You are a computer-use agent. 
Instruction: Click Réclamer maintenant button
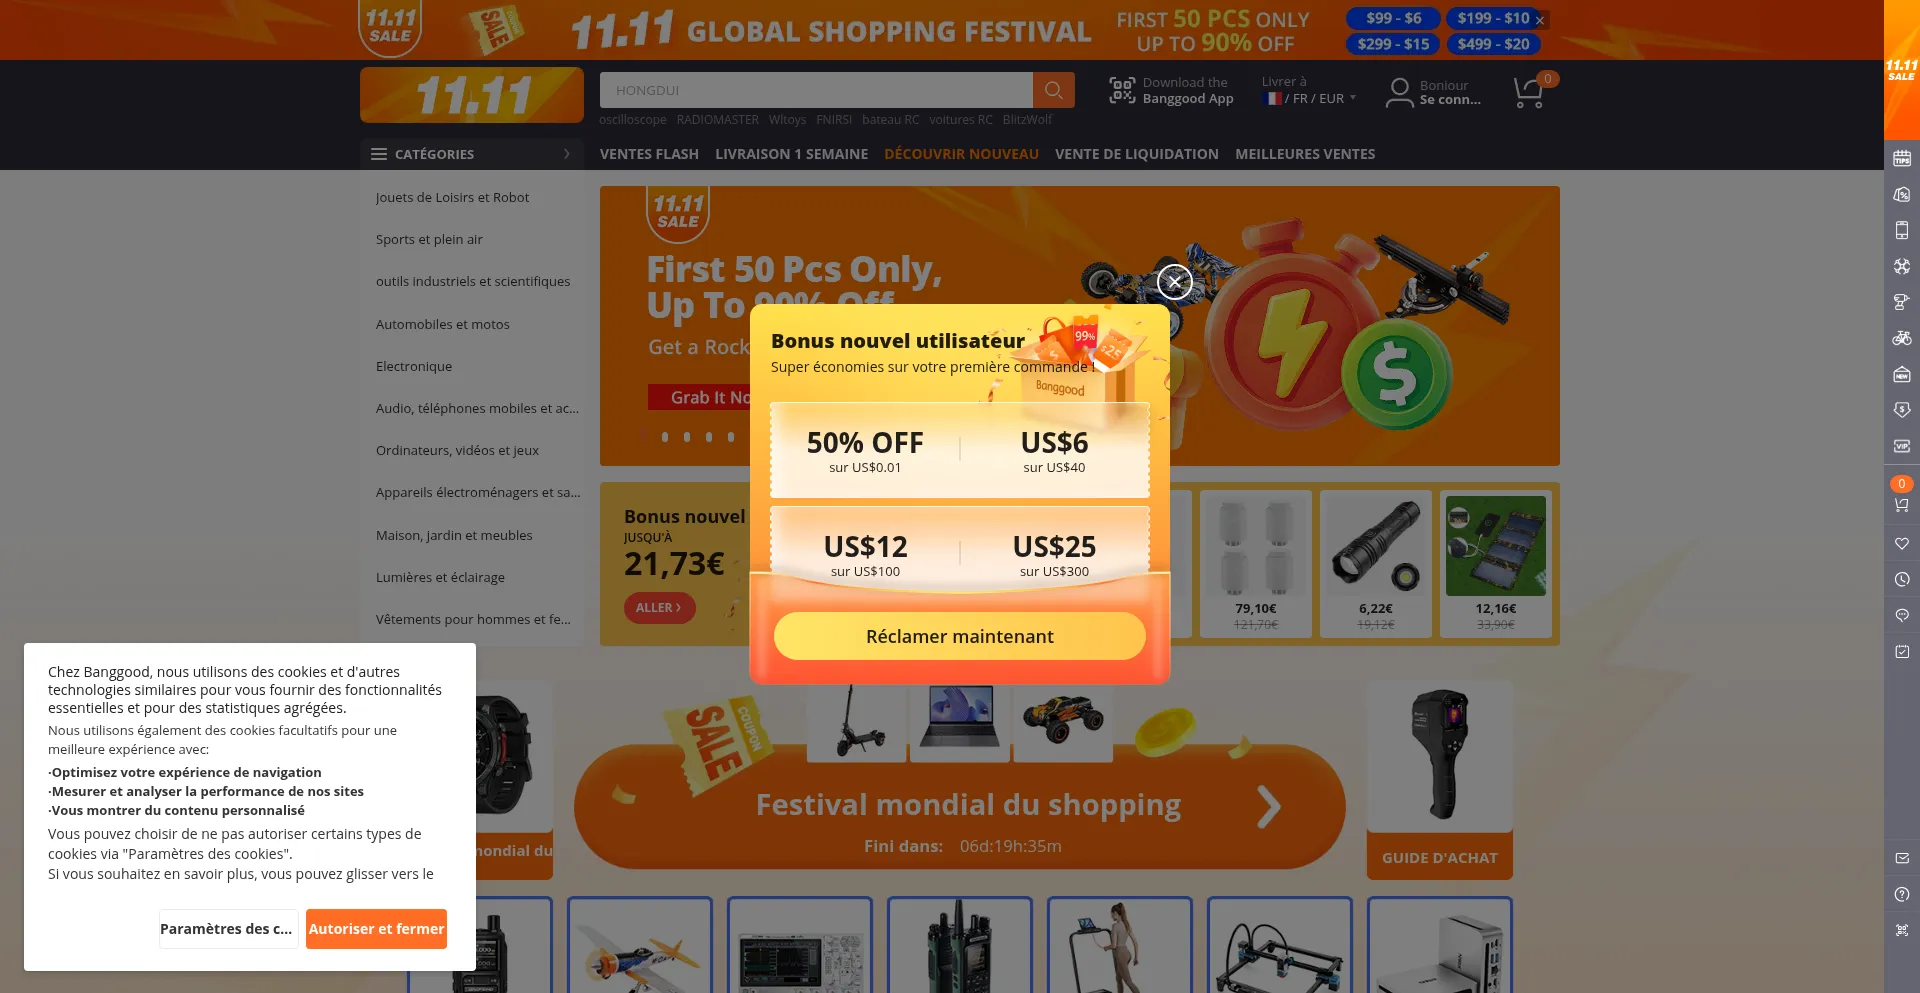(960, 636)
